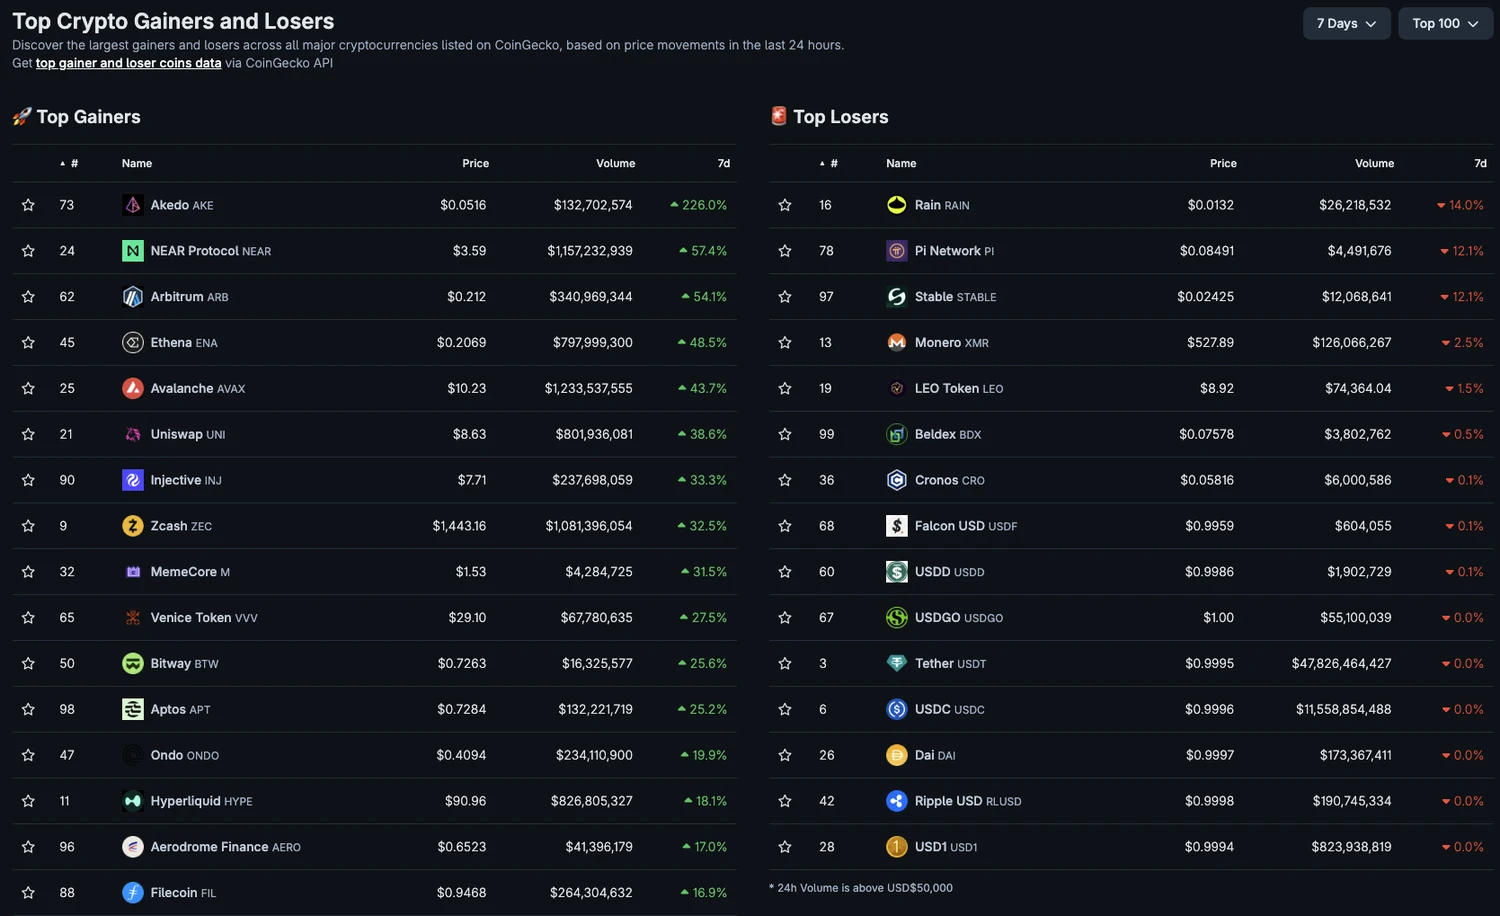Click Monero price $527.89
This screenshot has width=1500, height=916.
[1210, 343]
